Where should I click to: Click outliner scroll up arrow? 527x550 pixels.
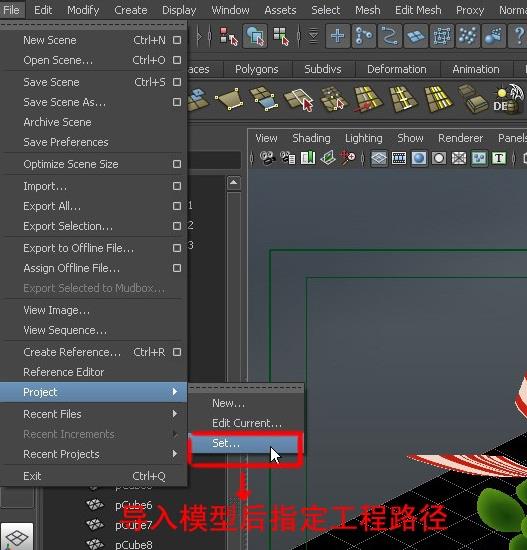point(234,183)
